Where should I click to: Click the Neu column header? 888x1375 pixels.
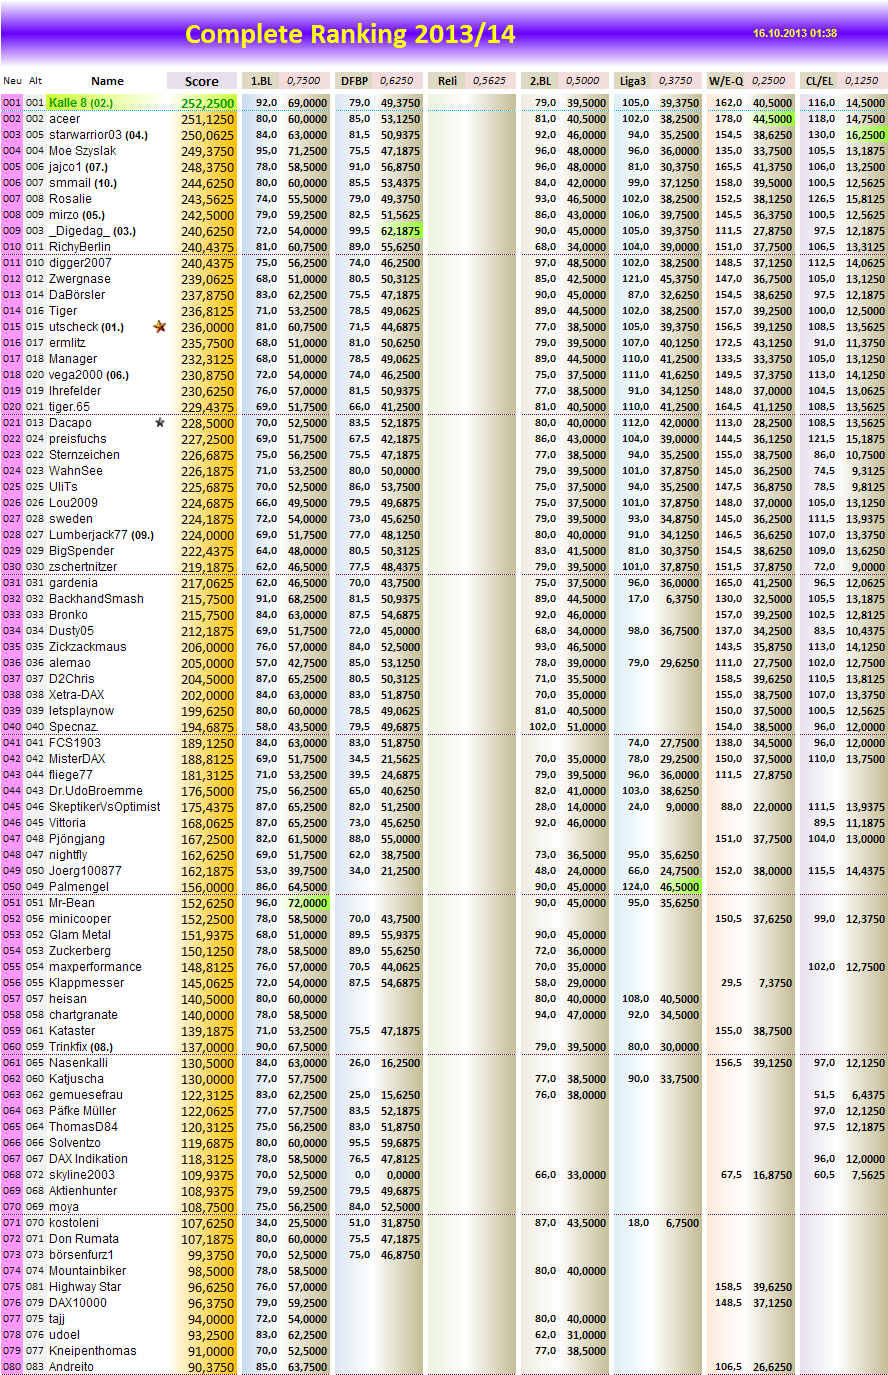coord(12,81)
